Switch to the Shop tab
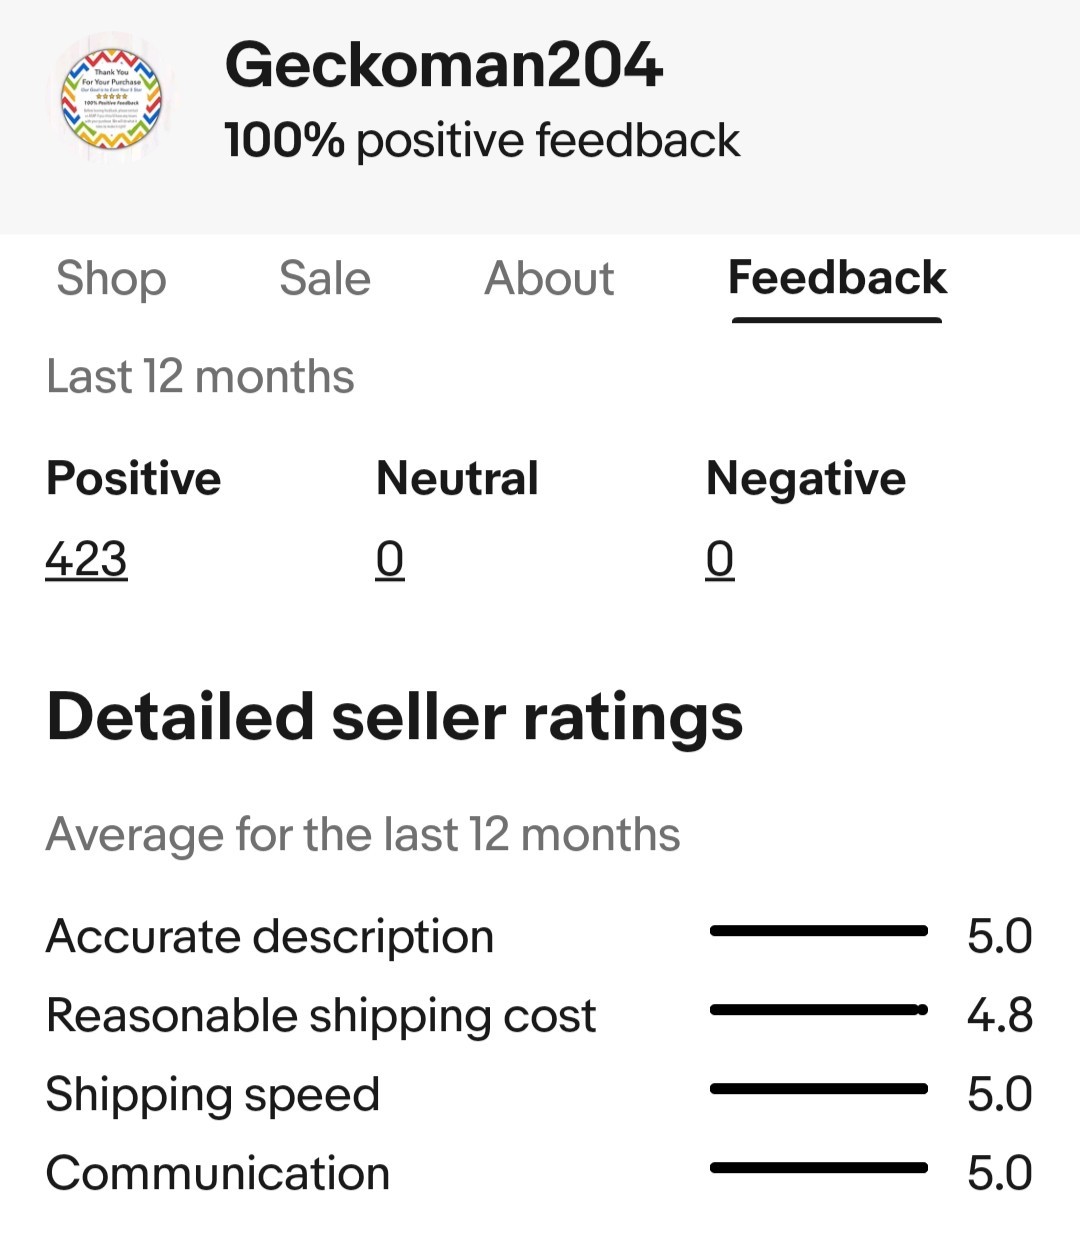Image resolution: width=1080 pixels, height=1255 pixels. click(111, 278)
